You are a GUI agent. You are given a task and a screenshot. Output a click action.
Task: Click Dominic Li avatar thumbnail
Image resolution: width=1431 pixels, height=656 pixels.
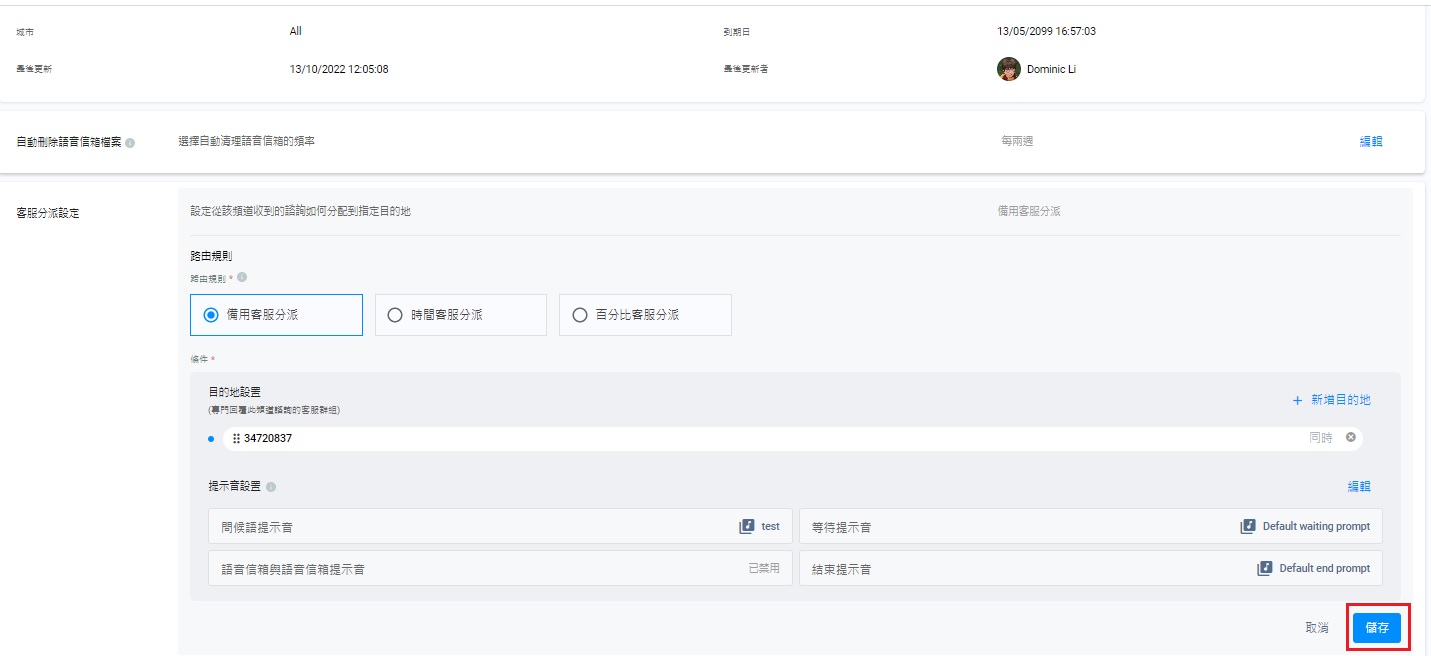pyautogui.click(x=1009, y=69)
